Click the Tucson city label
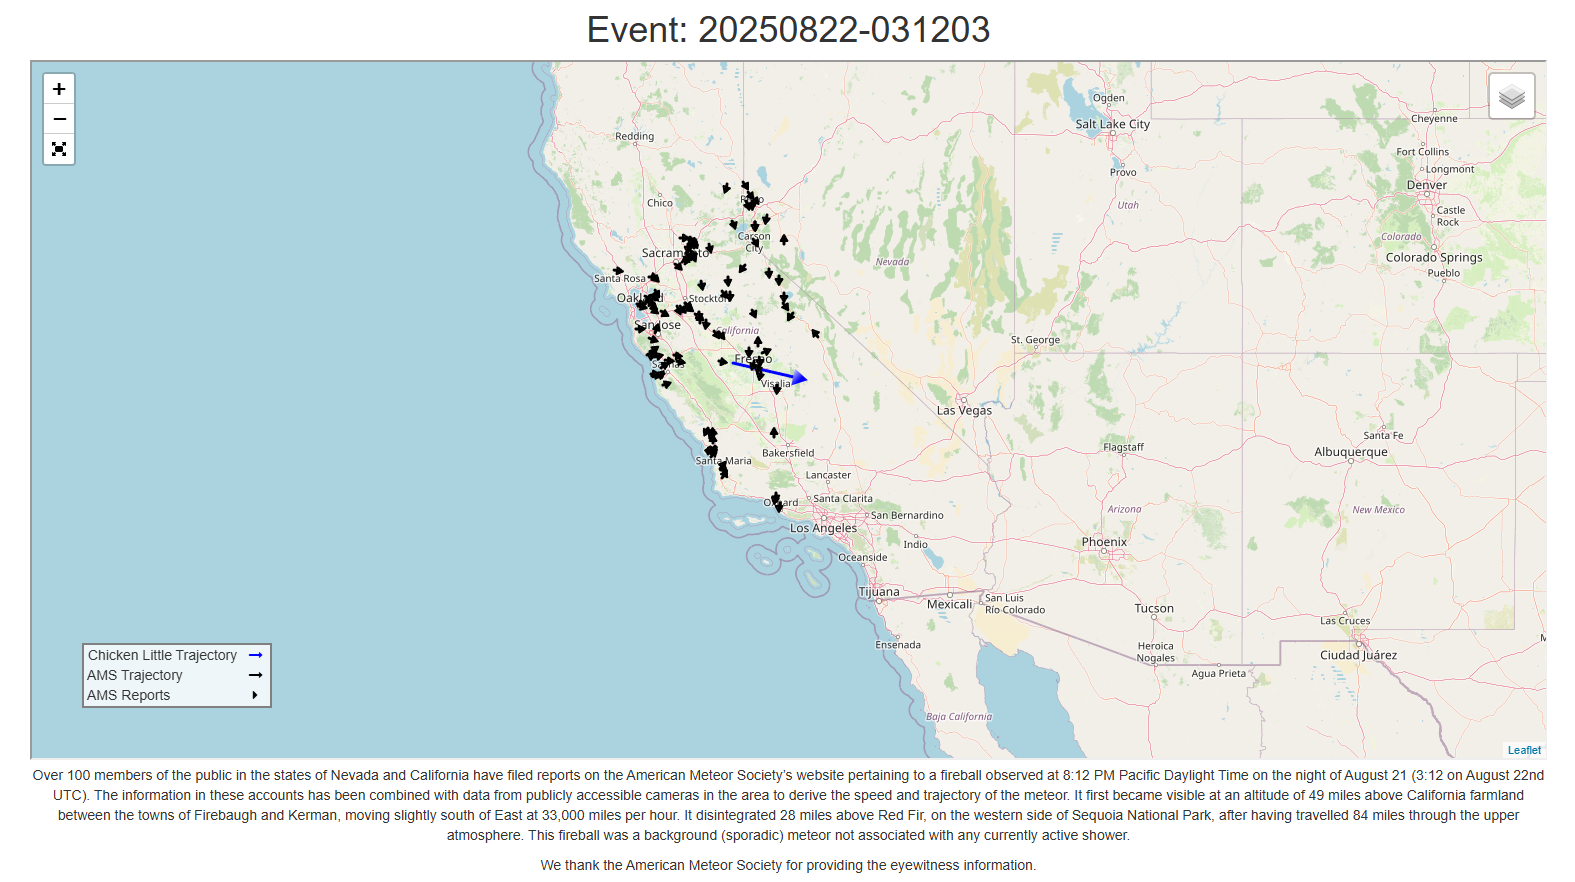 point(1154,608)
